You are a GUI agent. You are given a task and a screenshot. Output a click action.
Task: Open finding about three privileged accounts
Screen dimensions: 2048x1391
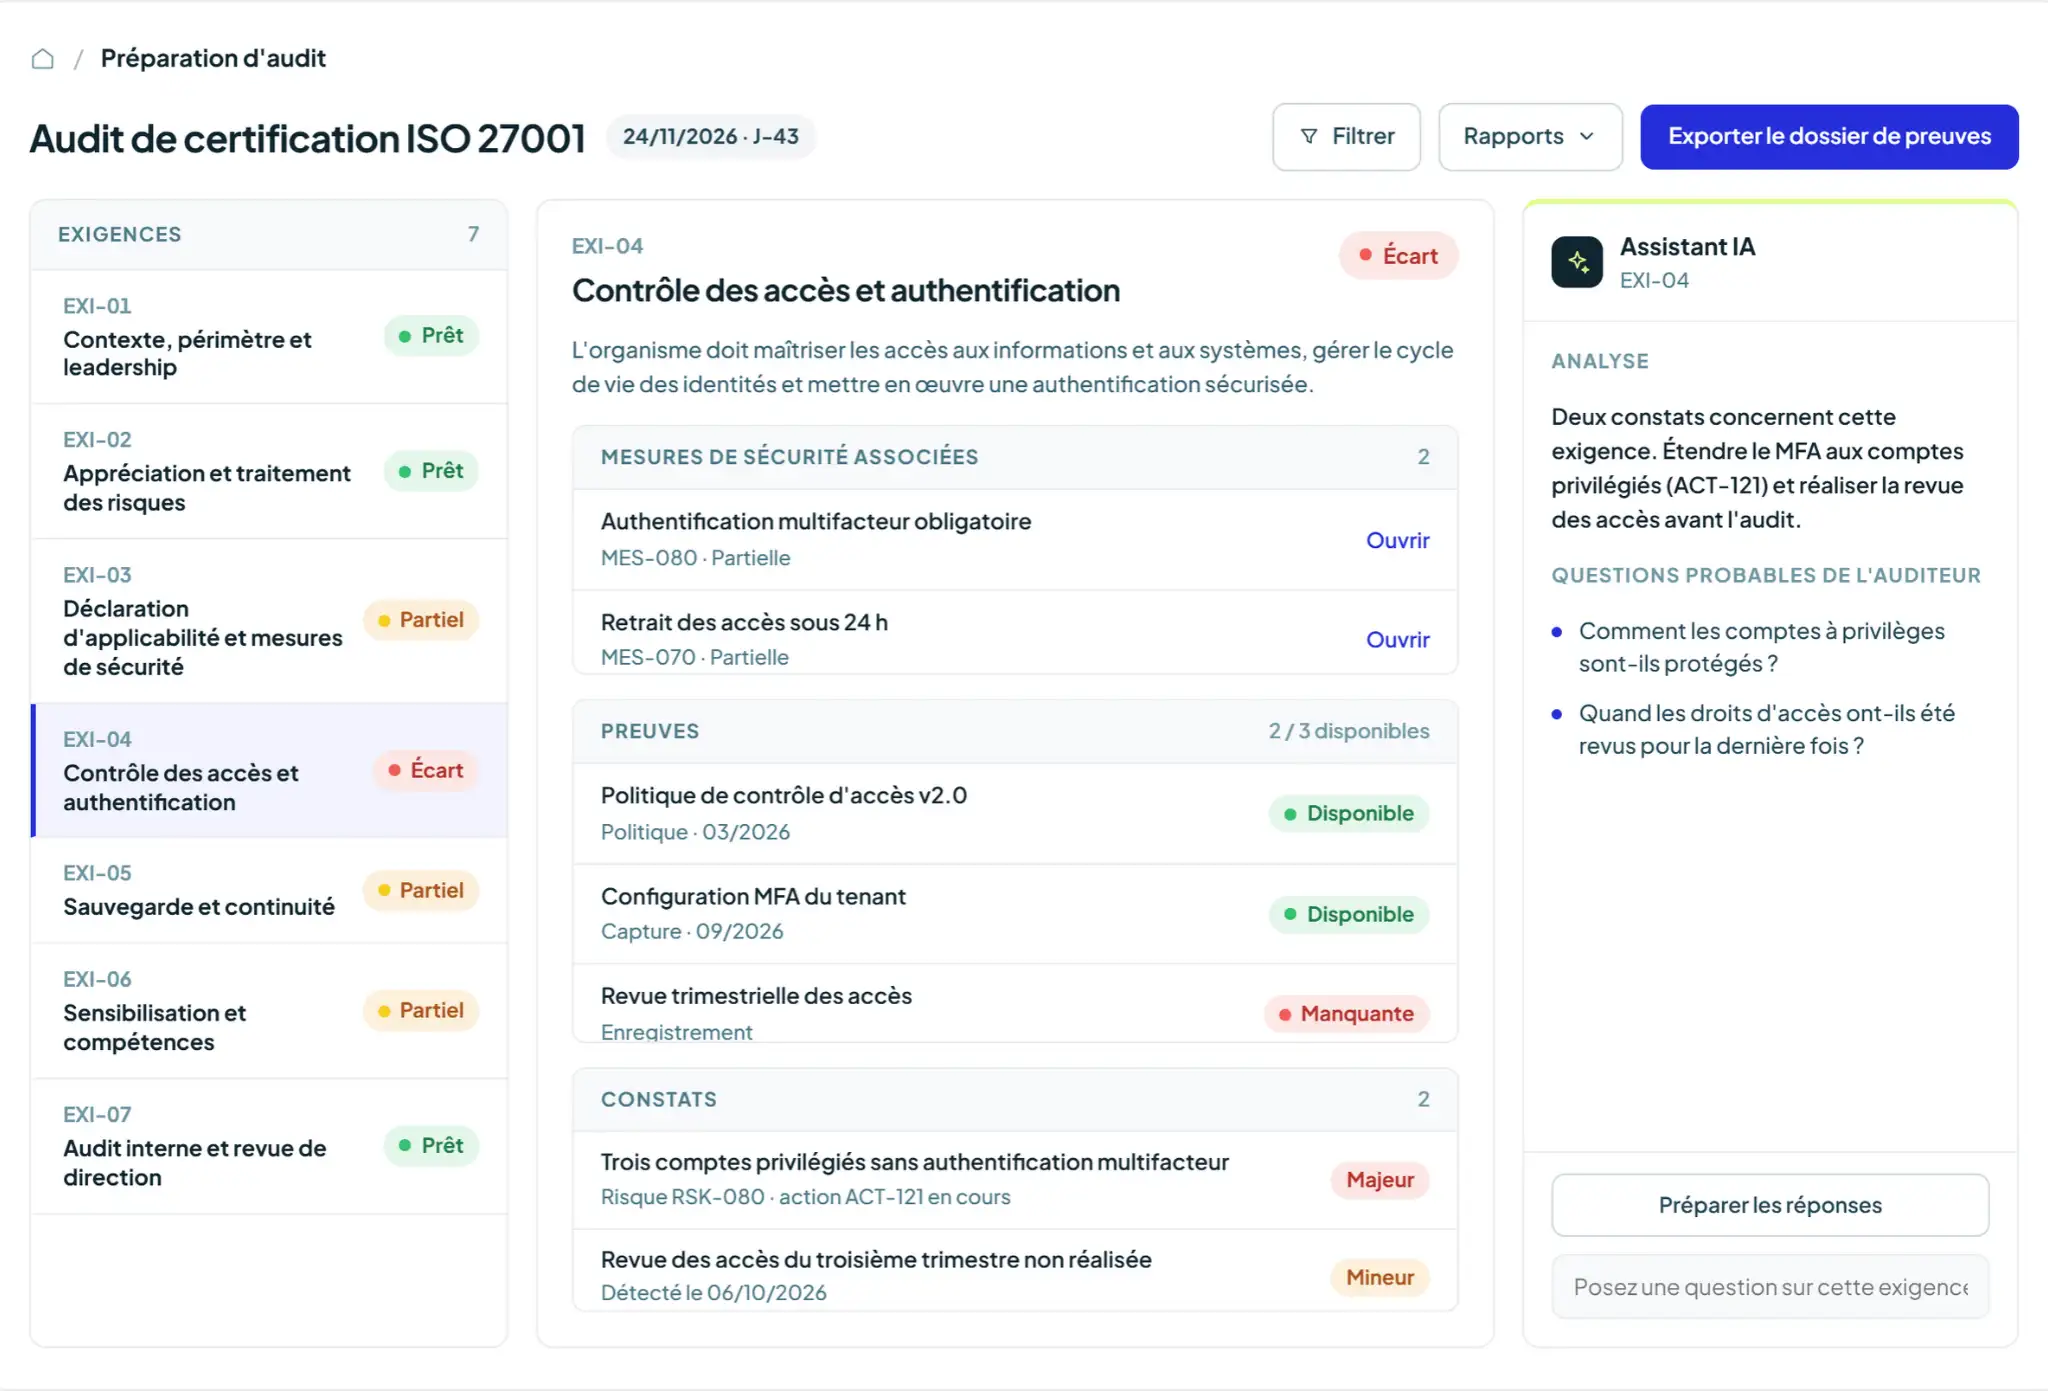click(1015, 1180)
